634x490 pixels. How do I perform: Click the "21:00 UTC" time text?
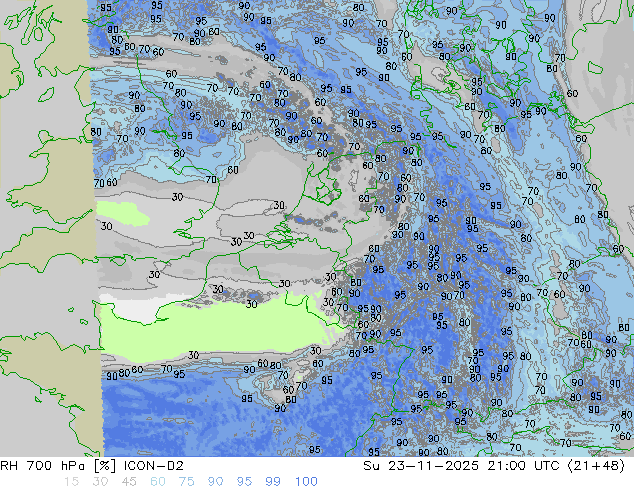click(x=524, y=466)
